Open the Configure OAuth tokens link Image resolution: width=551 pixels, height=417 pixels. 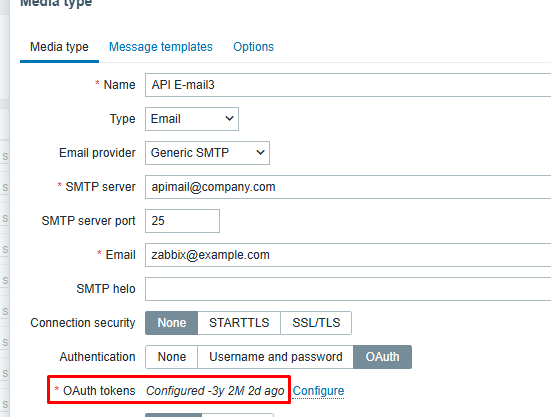(x=318, y=391)
